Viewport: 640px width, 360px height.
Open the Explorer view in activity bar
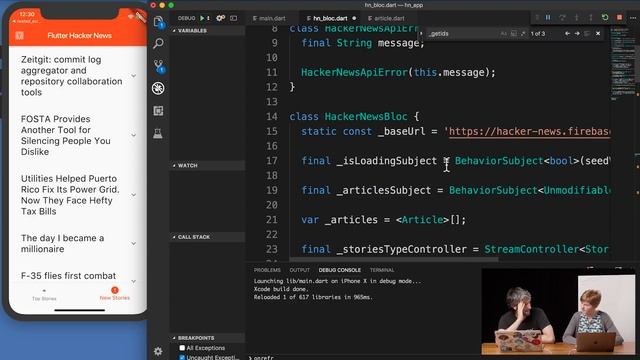[x=158, y=22]
